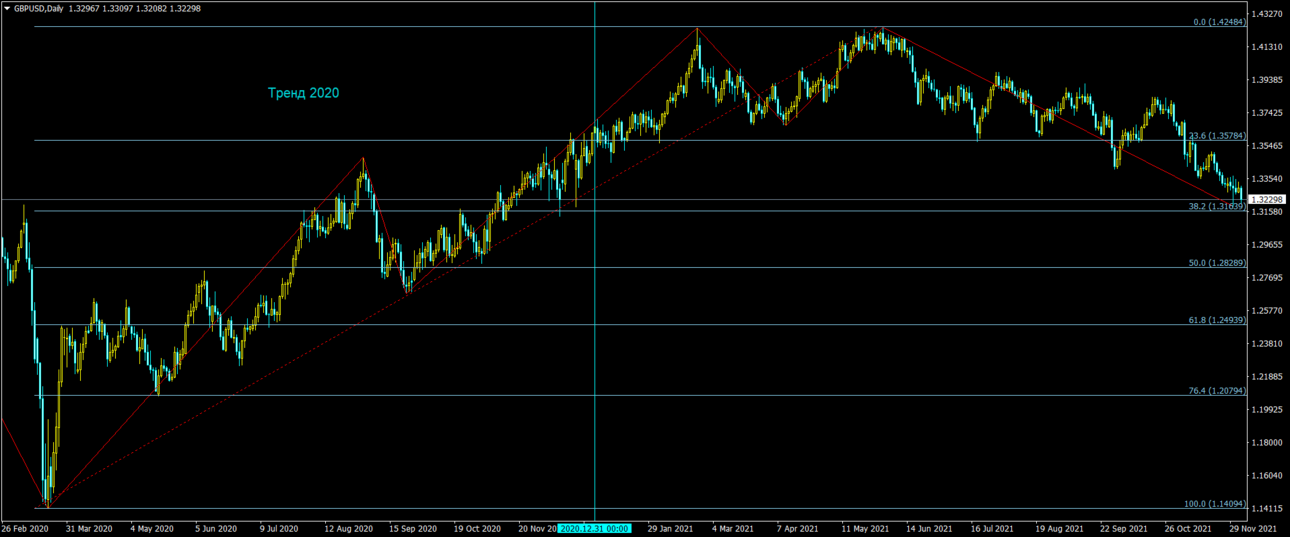Click the 1.35465 price scale value
1290x537 pixels.
click(x=1267, y=146)
